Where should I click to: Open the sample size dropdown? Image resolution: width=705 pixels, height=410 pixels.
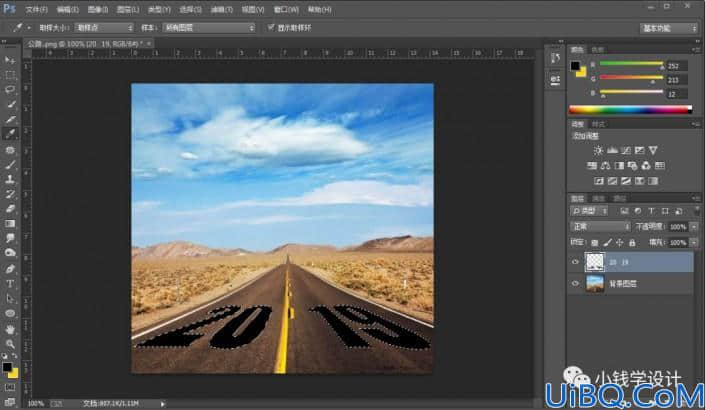tap(104, 28)
